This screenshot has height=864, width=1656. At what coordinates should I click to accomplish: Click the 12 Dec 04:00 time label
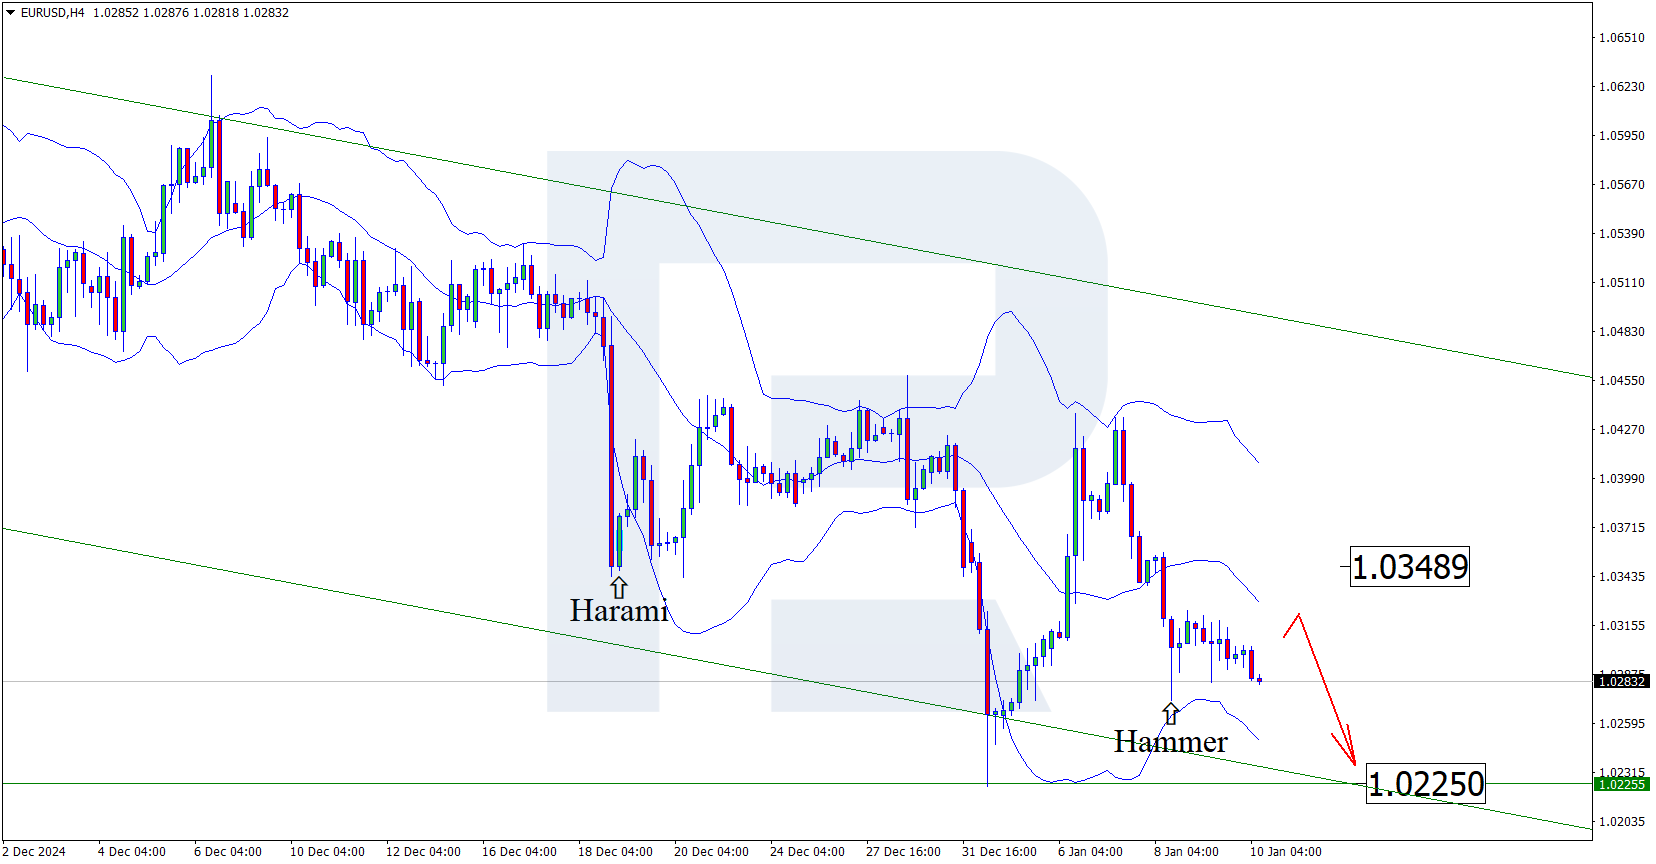pos(423,852)
